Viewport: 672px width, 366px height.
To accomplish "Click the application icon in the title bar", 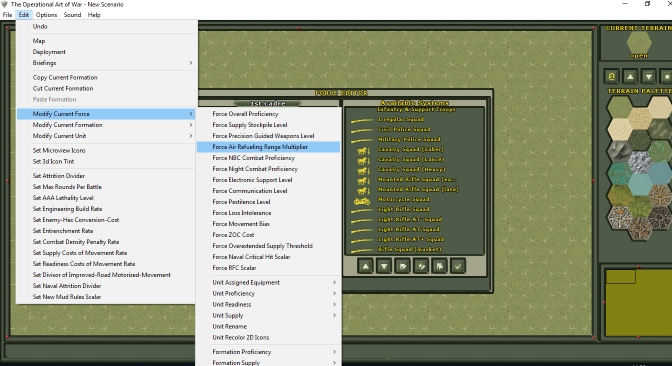I will coord(5,4).
